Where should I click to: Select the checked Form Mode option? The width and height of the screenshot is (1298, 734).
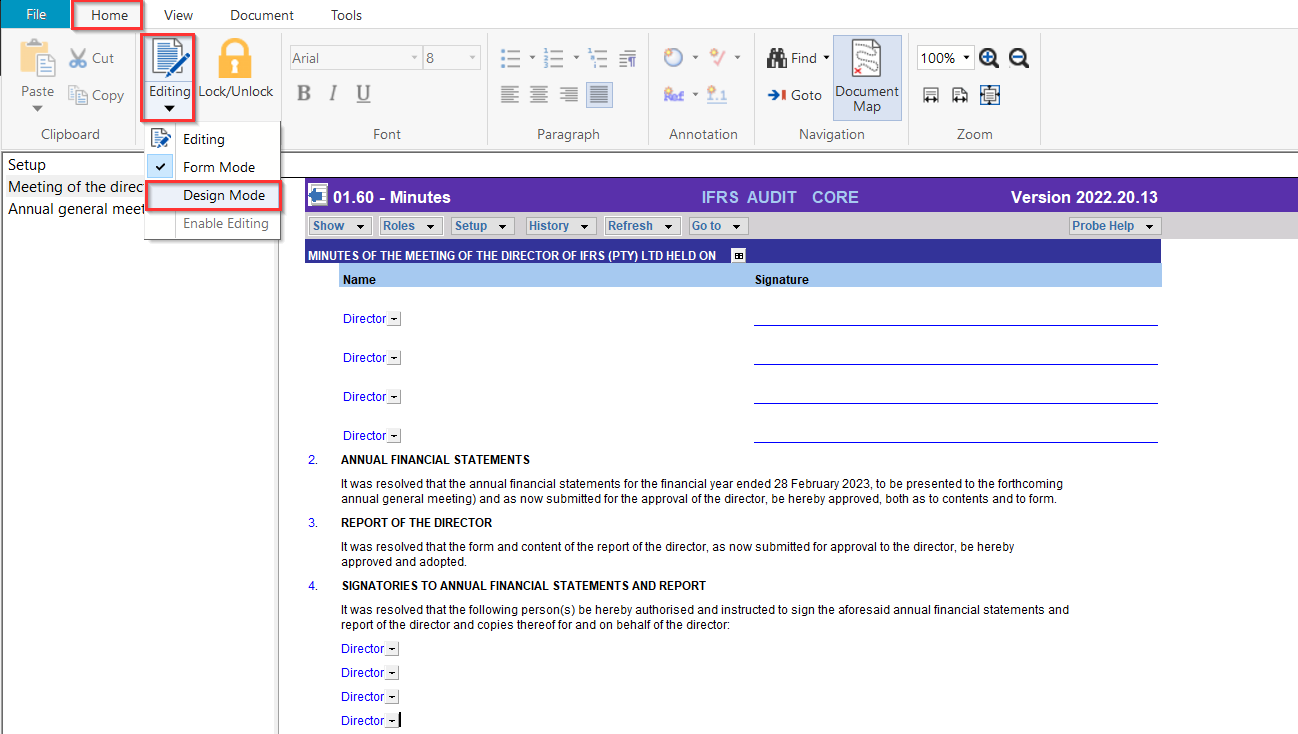218,167
